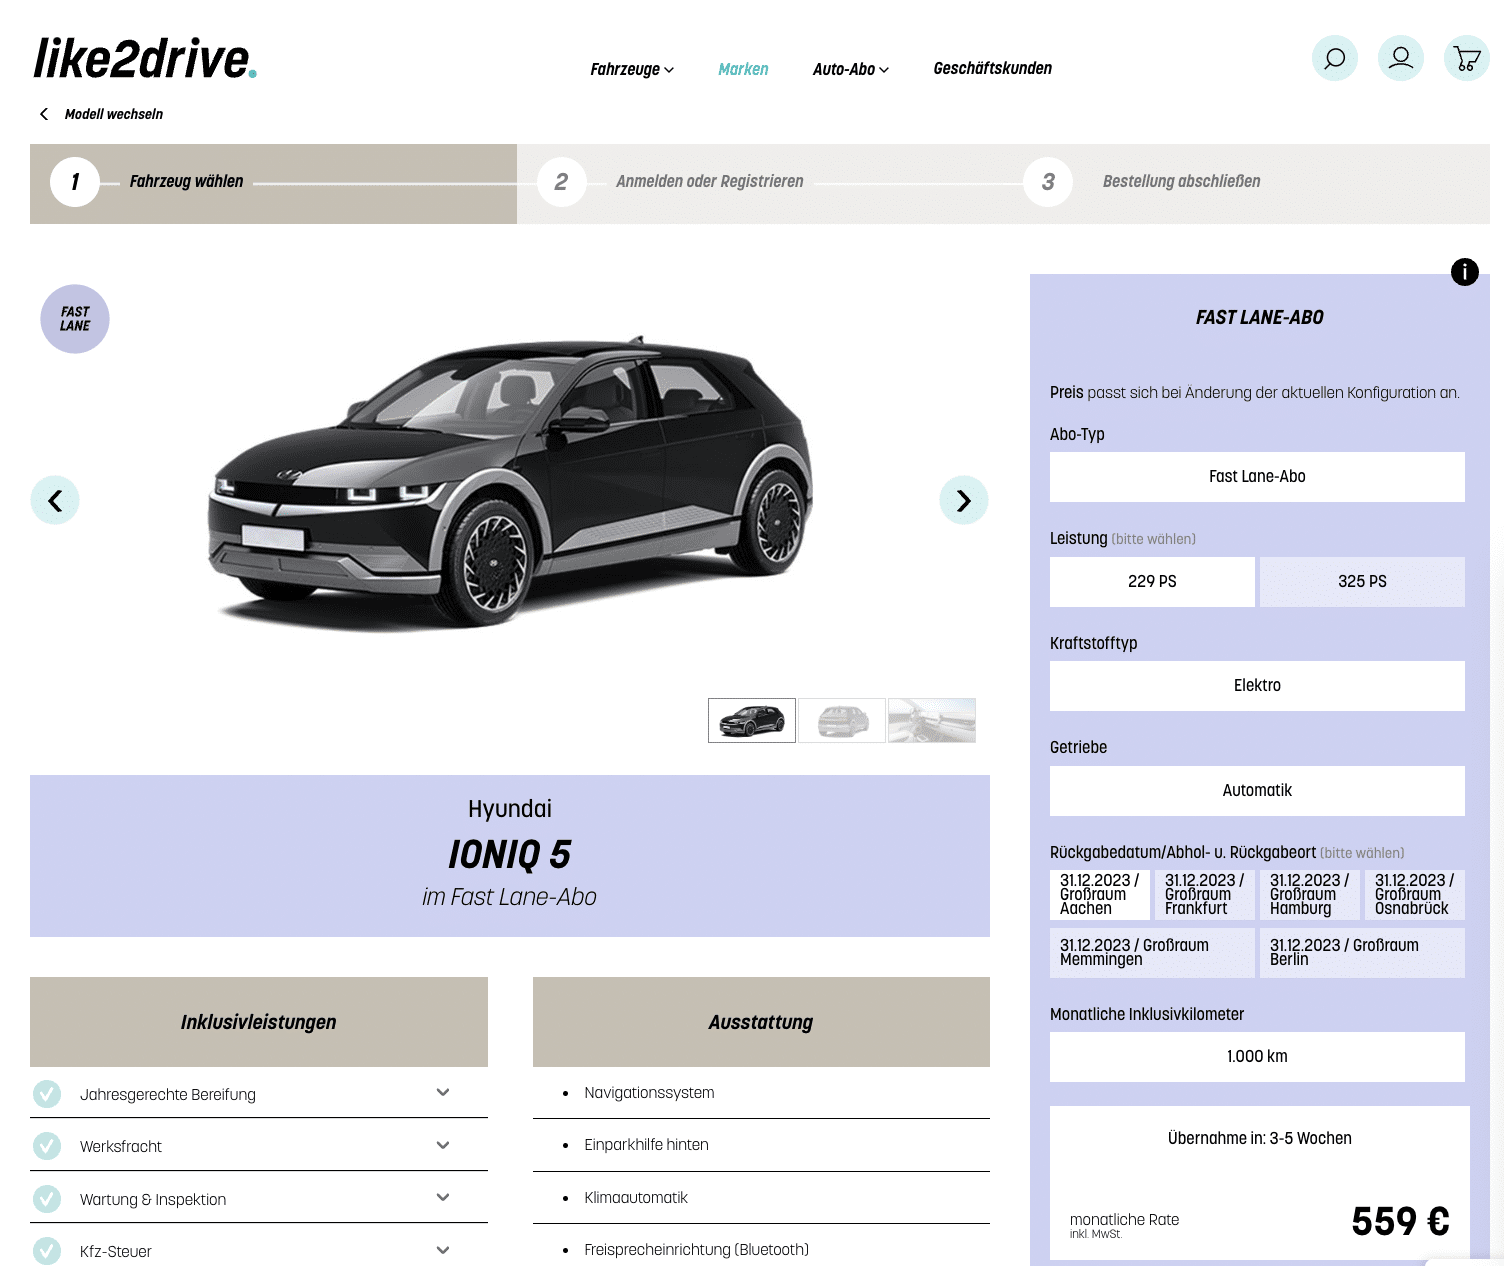Click the back arrow beside Modell wechseln
This screenshot has width=1504, height=1266.
(44, 114)
